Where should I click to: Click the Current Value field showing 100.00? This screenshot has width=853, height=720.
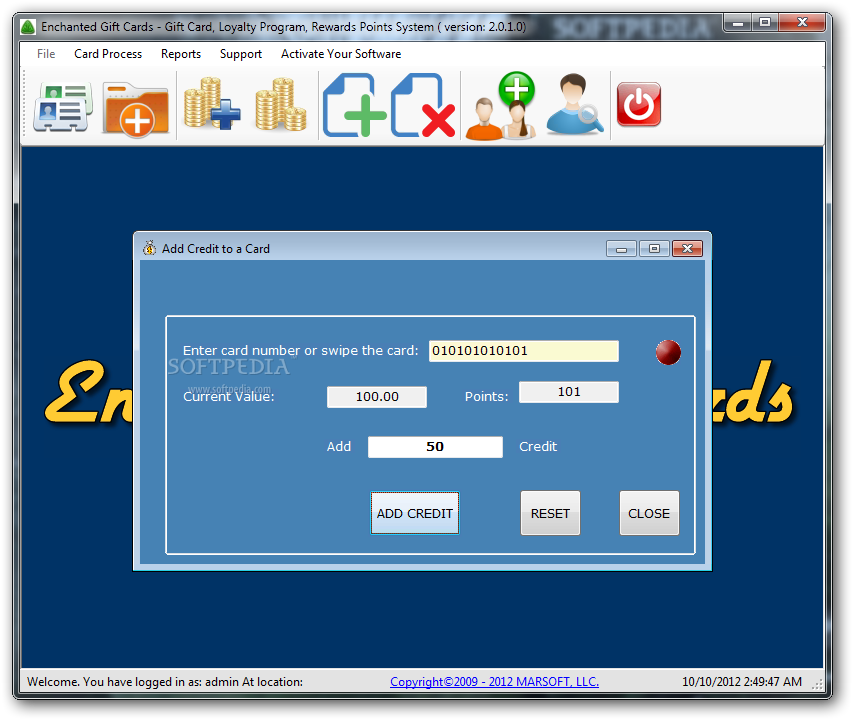(377, 397)
